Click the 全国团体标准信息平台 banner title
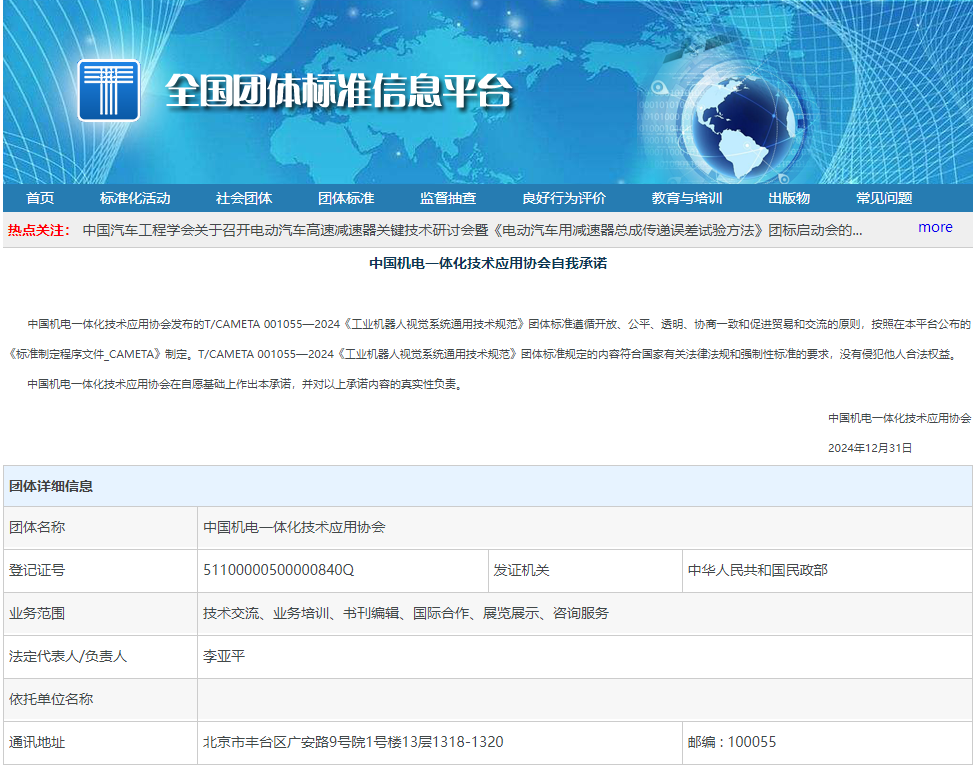Viewport: 976px width, 767px height. coord(338,92)
